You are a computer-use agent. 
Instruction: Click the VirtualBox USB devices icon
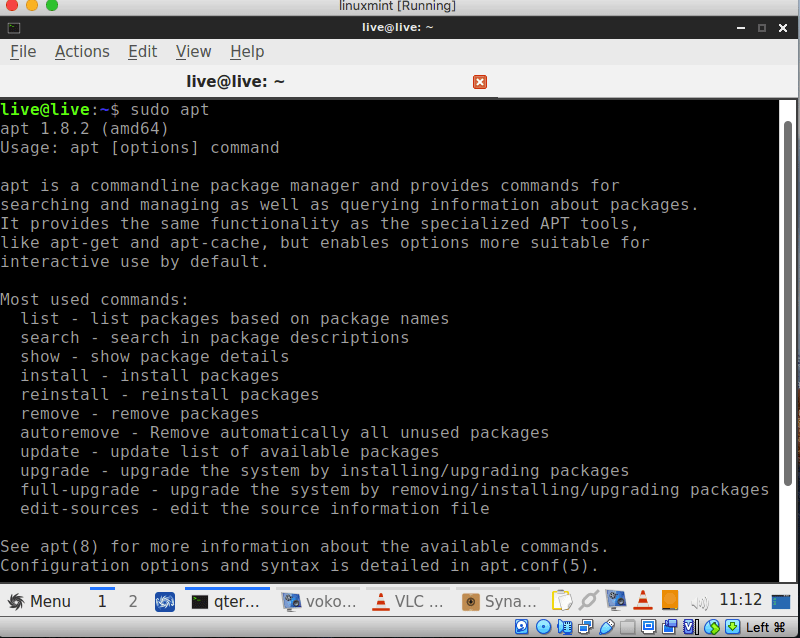point(607,626)
